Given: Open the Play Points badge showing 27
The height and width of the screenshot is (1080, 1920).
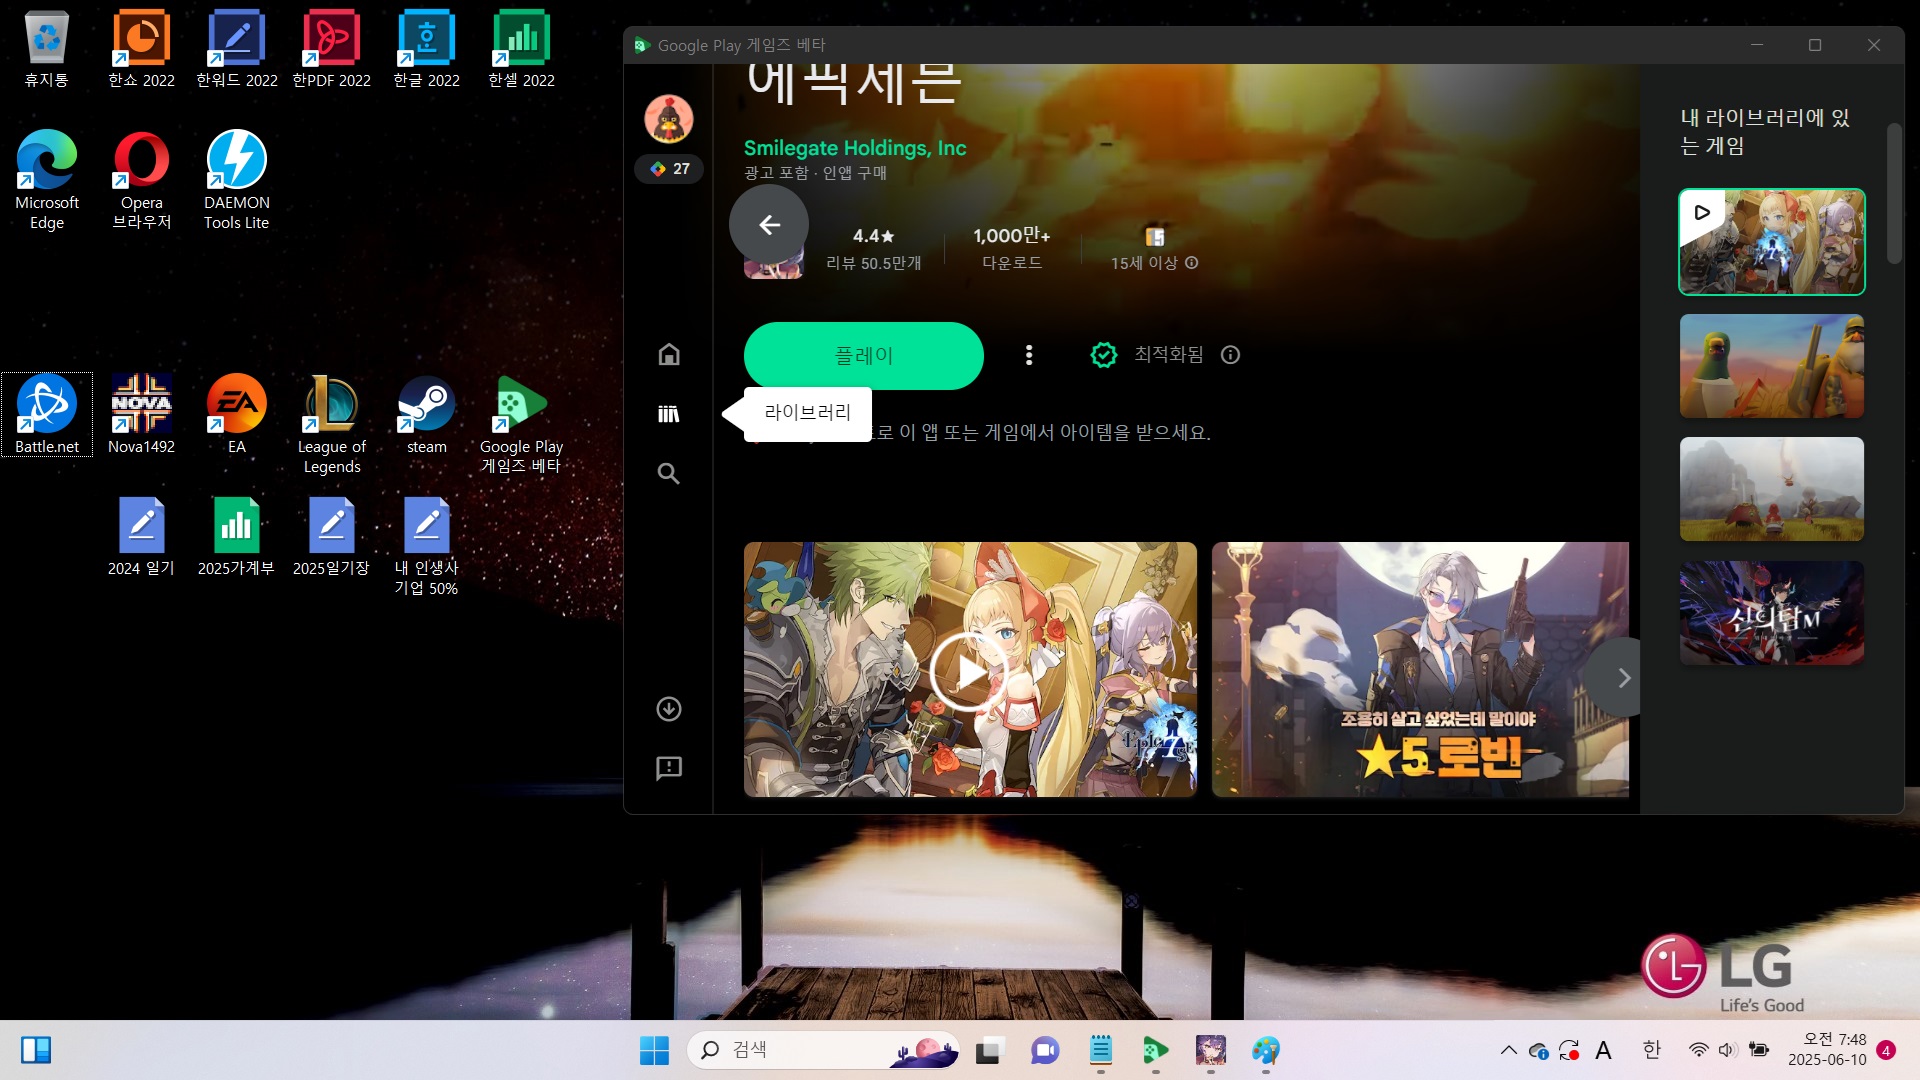Looking at the screenshot, I should pos(669,169).
